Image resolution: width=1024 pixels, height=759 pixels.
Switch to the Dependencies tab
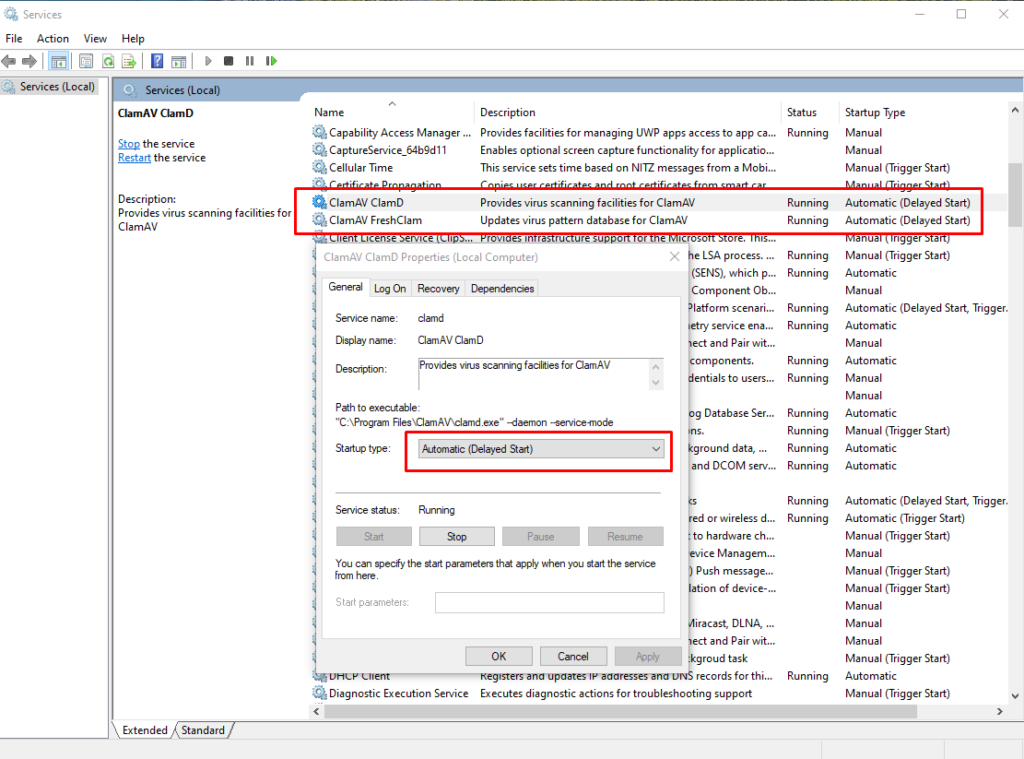(501, 288)
